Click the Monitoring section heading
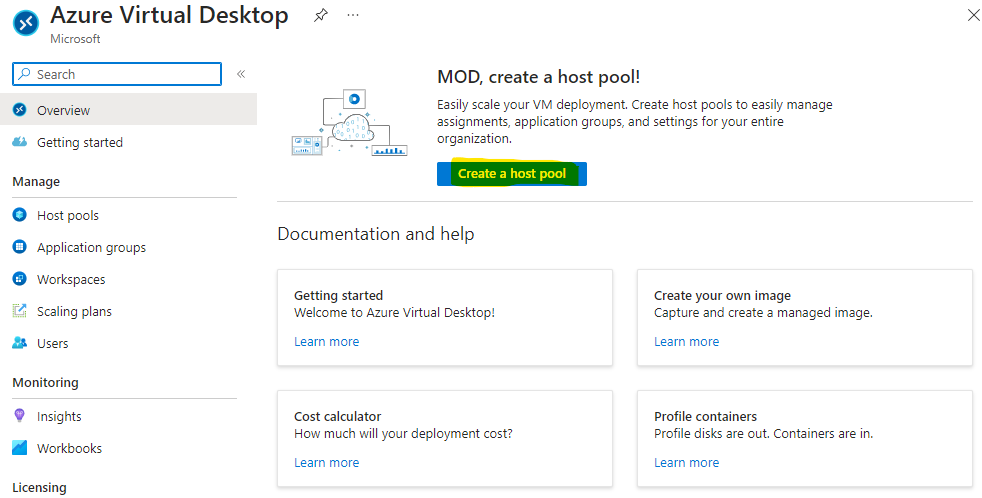This screenshot has width=982, height=498. coord(46,382)
